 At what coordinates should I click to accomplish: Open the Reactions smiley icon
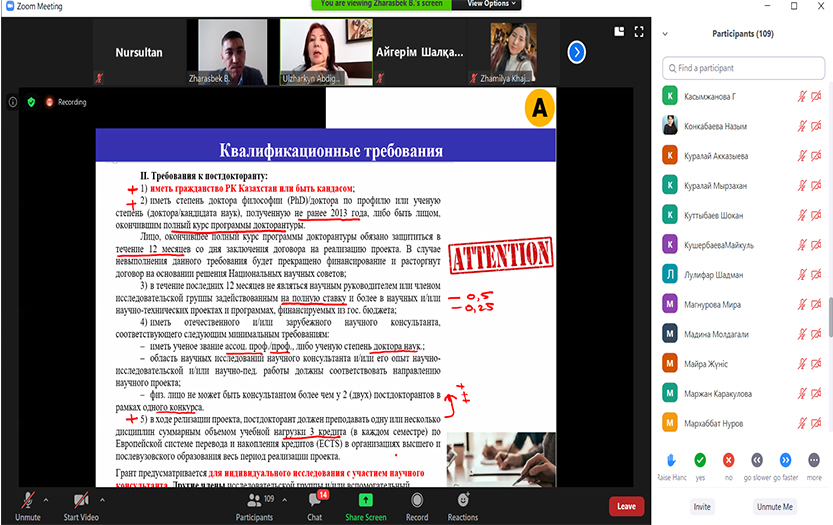tap(462, 500)
